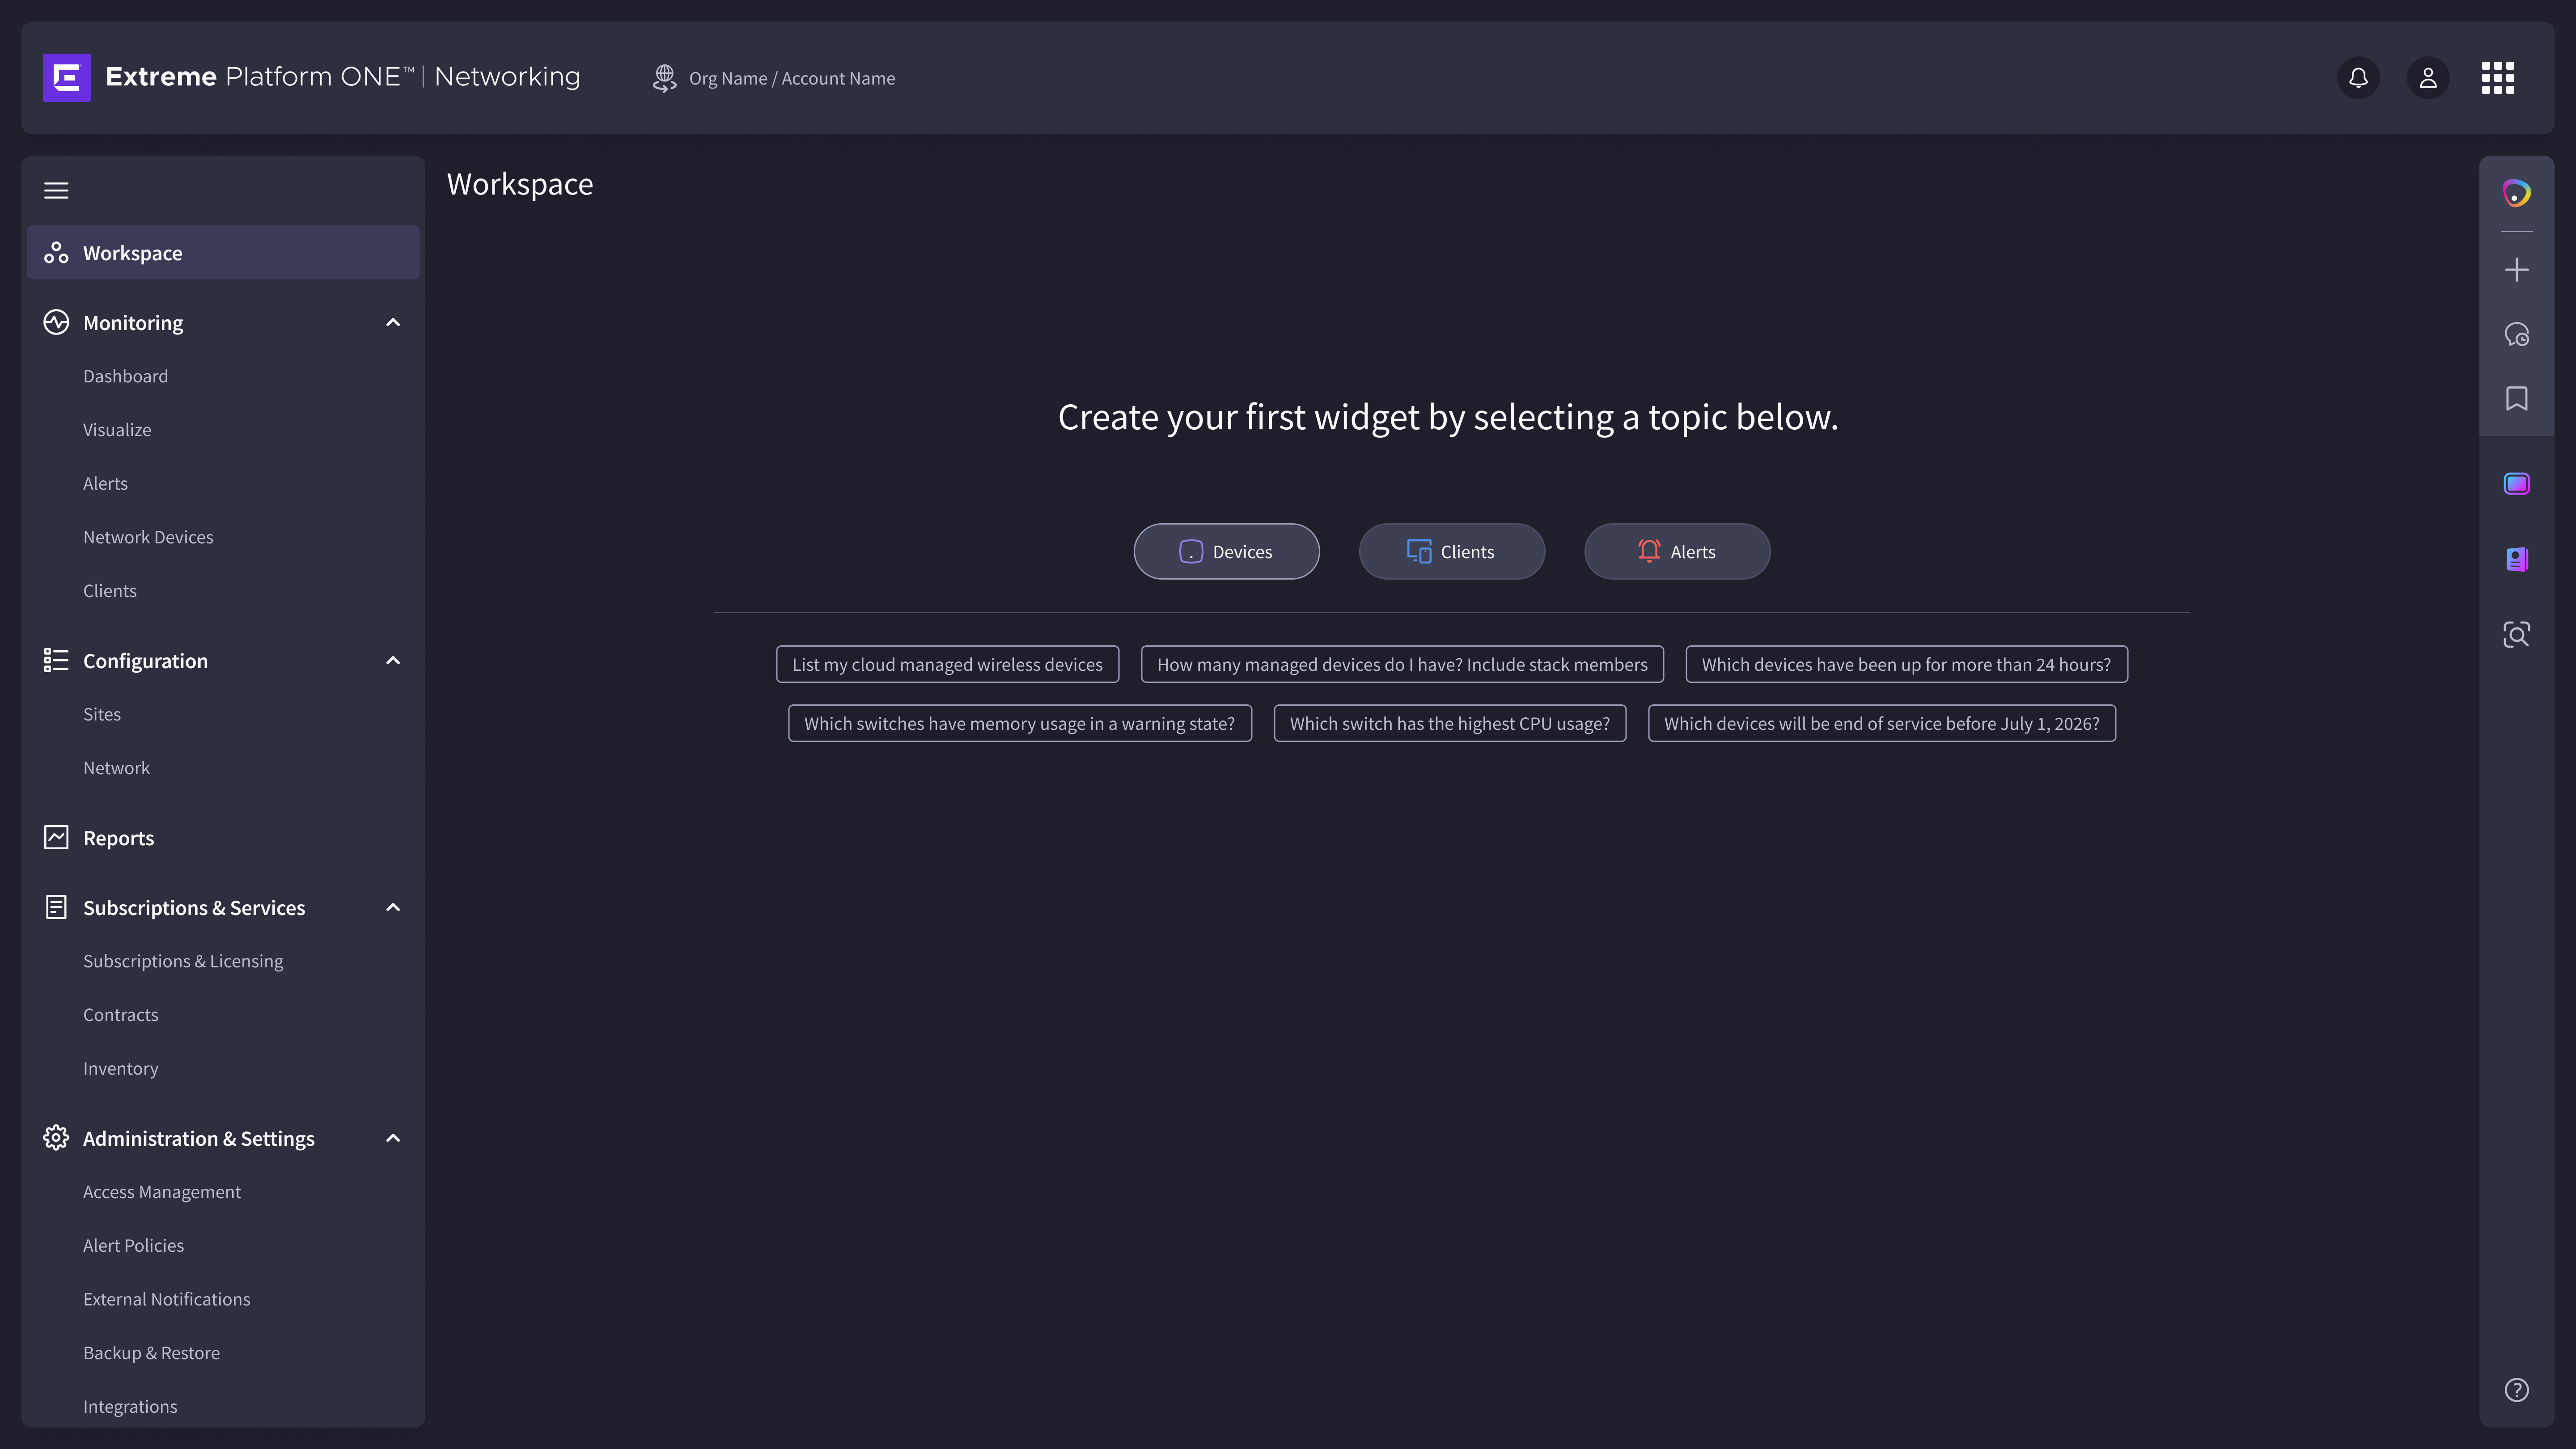This screenshot has width=2576, height=1449.
Task: Choose 'Which switches have memory usage' prompt
Action: [1019, 723]
